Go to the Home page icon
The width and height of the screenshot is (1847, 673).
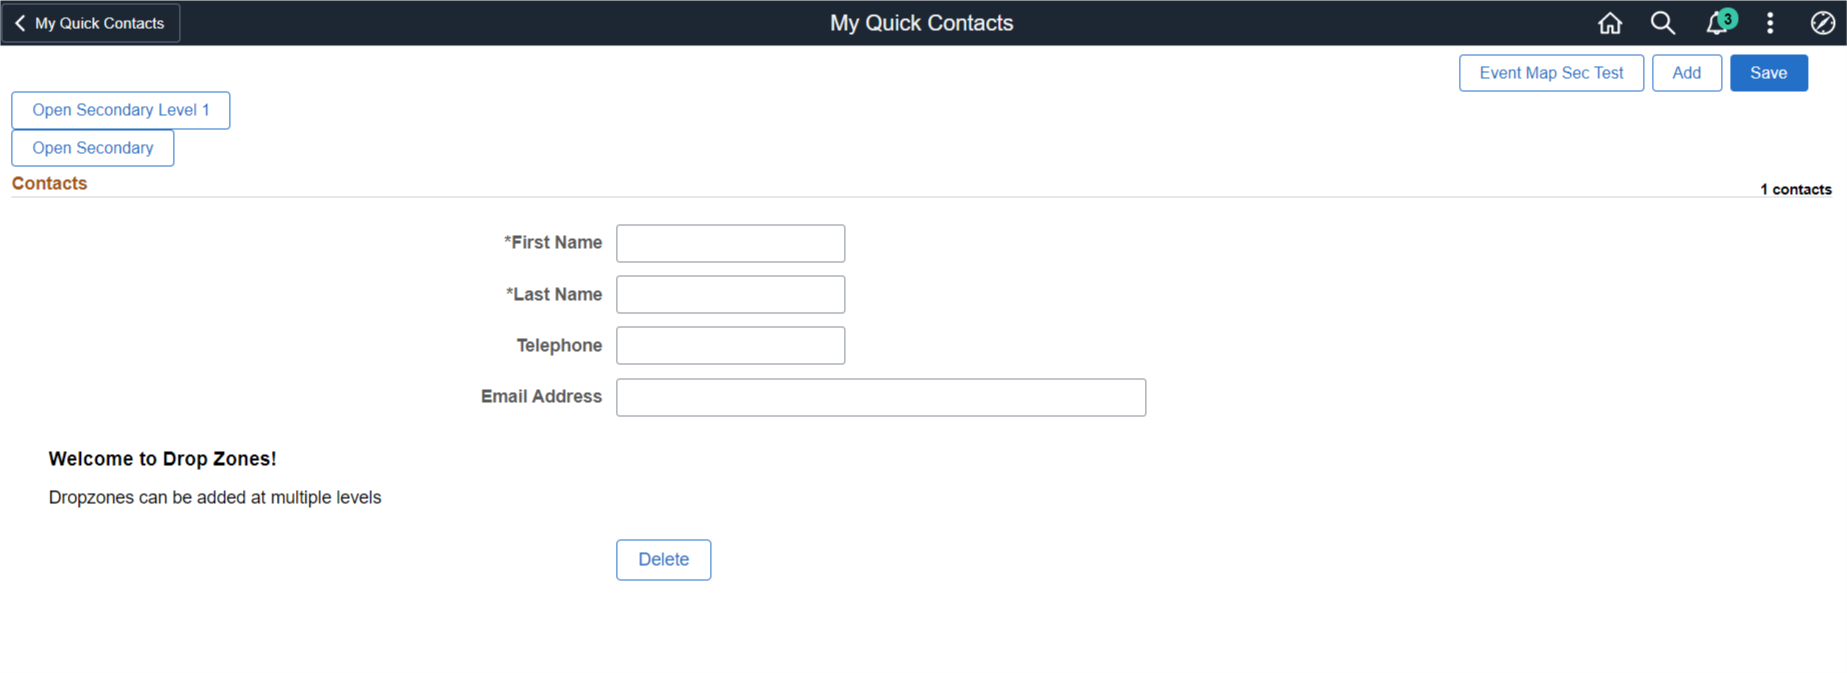coord(1609,23)
